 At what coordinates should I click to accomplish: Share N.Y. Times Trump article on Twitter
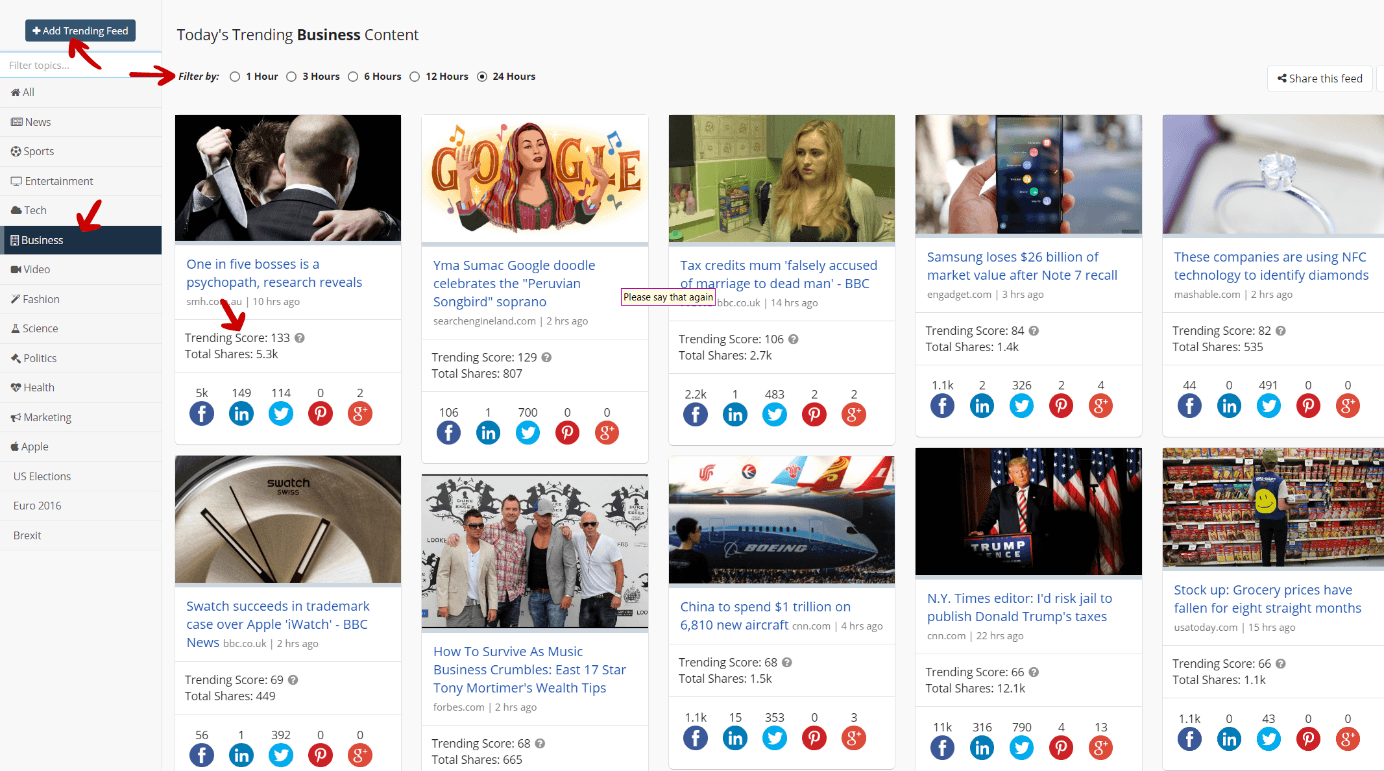tap(1021, 747)
